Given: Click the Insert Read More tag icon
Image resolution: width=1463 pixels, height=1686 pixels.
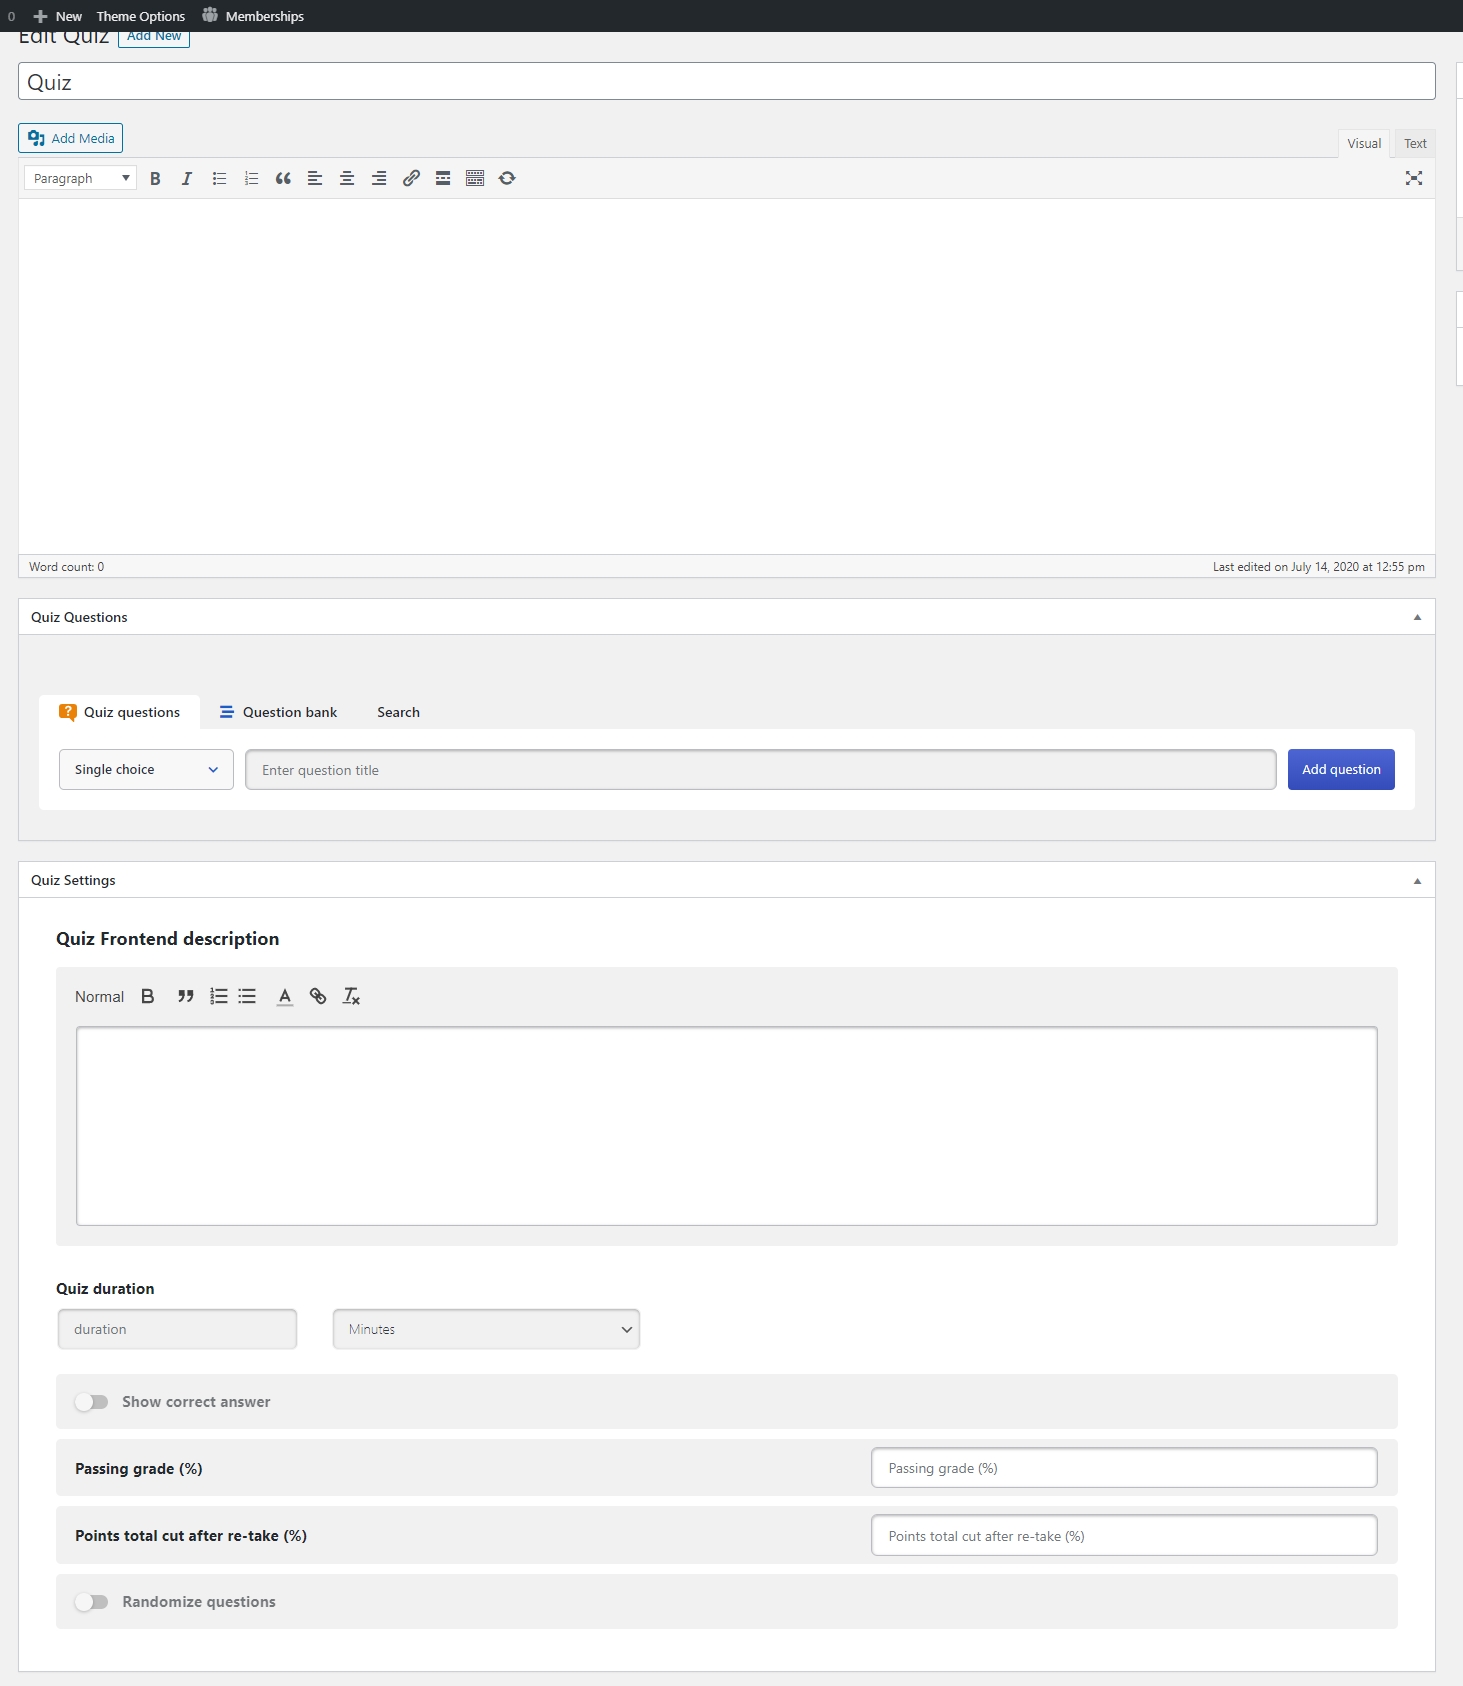Looking at the screenshot, I should point(443,178).
